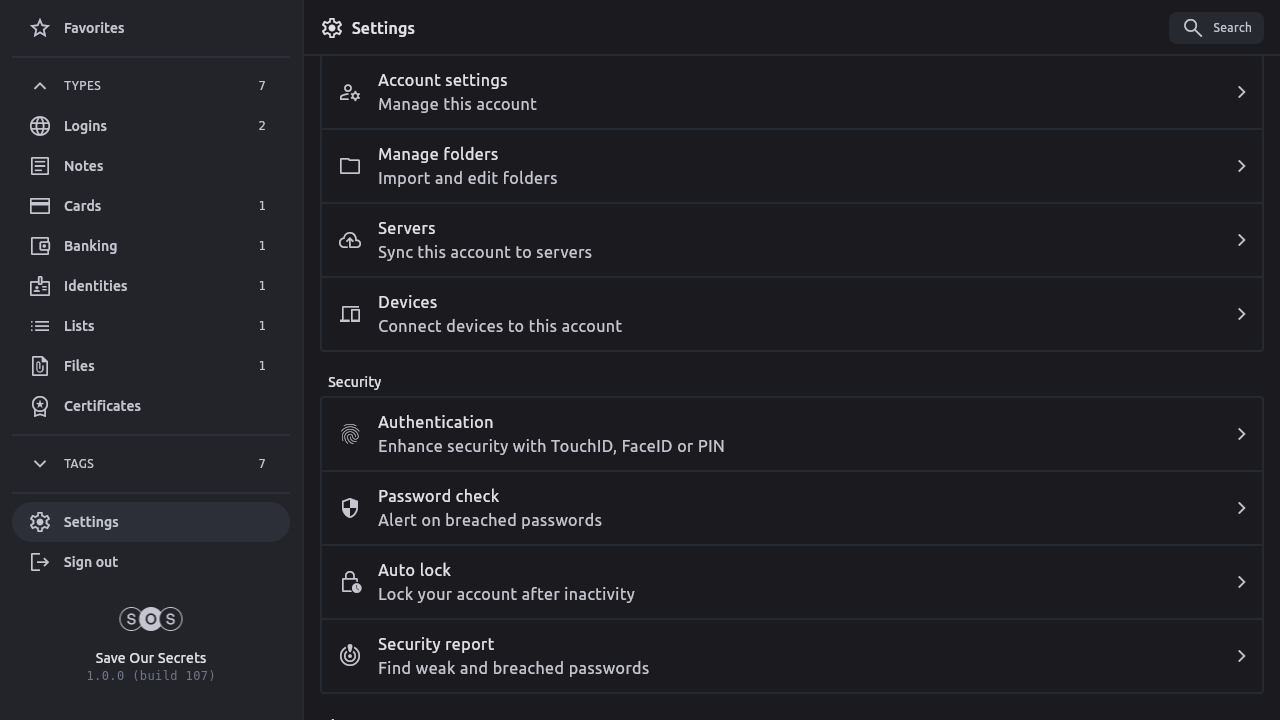The image size is (1280, 720).
Task: Open the Search box
Action: tap(1216, 28)
